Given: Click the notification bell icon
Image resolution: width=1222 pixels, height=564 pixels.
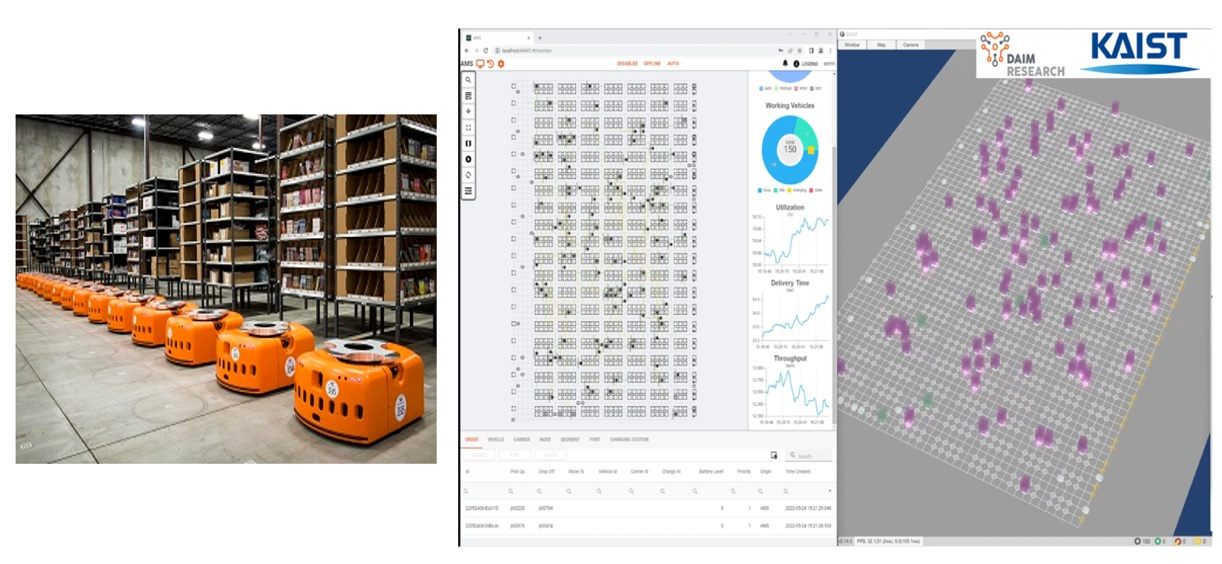Looking at the screenshot, I should [x=785, y=63].
